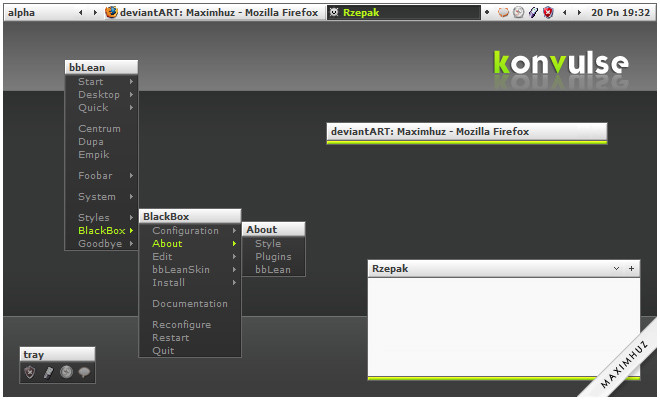Image resolution: width=660 pixels, height=400 pixels.
Task: Click the Firefox window title bar on the desktop
Action: [x=467, y=132]
